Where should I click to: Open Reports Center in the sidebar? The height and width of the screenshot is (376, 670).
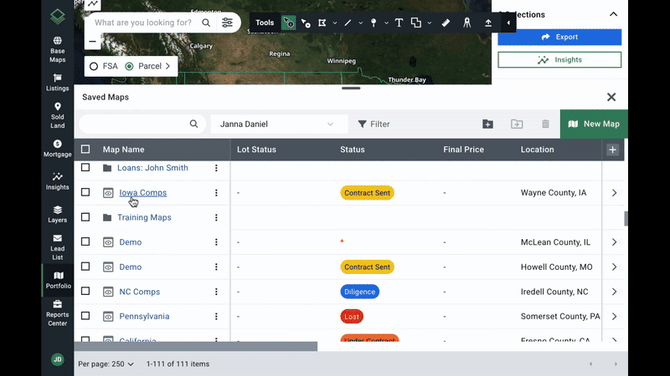click(x=57, y=313)
